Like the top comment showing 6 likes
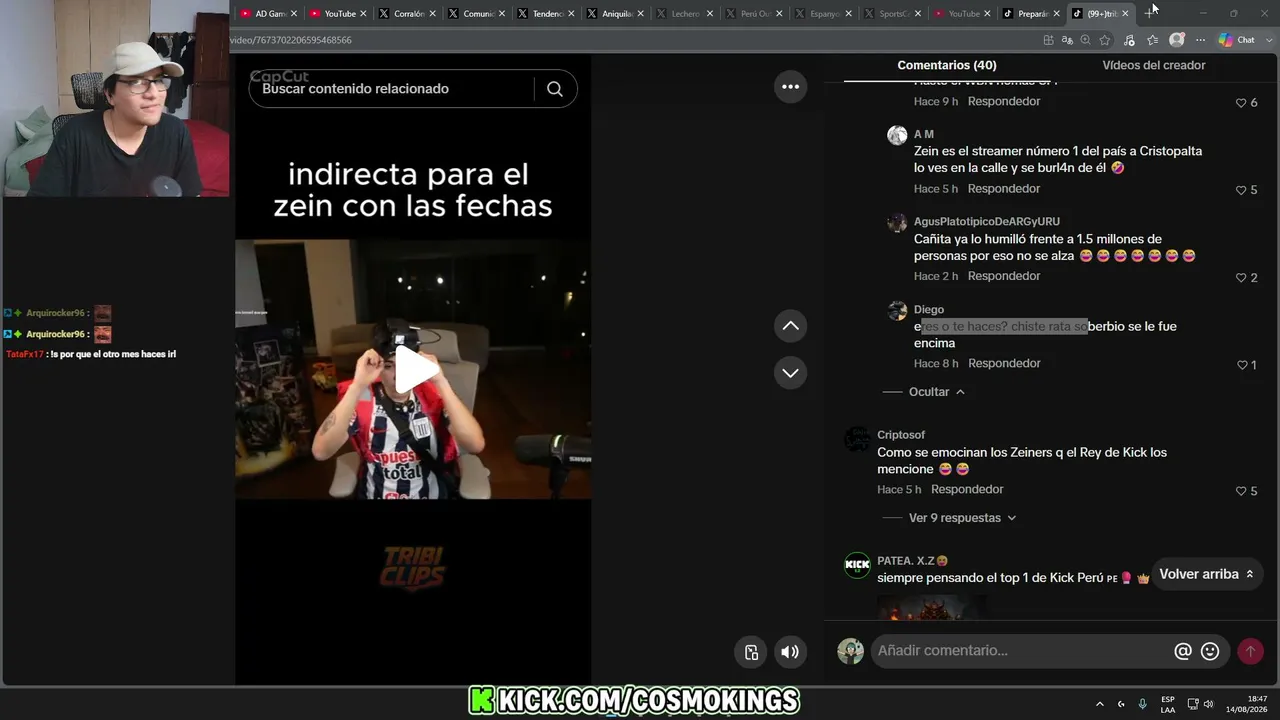1280x720 pixels. click(x=1241, y=103)
